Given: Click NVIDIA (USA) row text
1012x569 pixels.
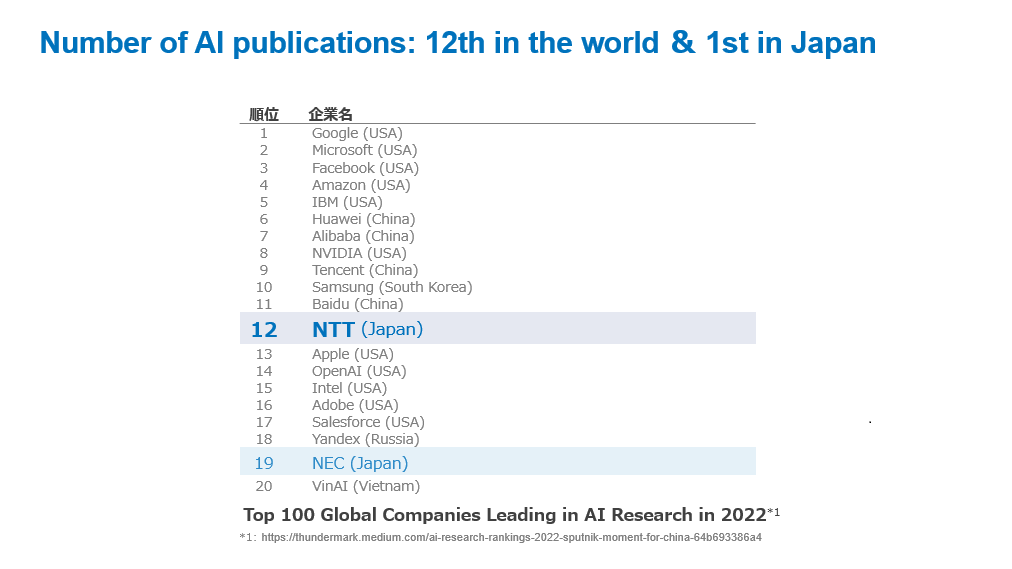Looking at the screenshot, I should pyautogui.click(x=359, y=253).
